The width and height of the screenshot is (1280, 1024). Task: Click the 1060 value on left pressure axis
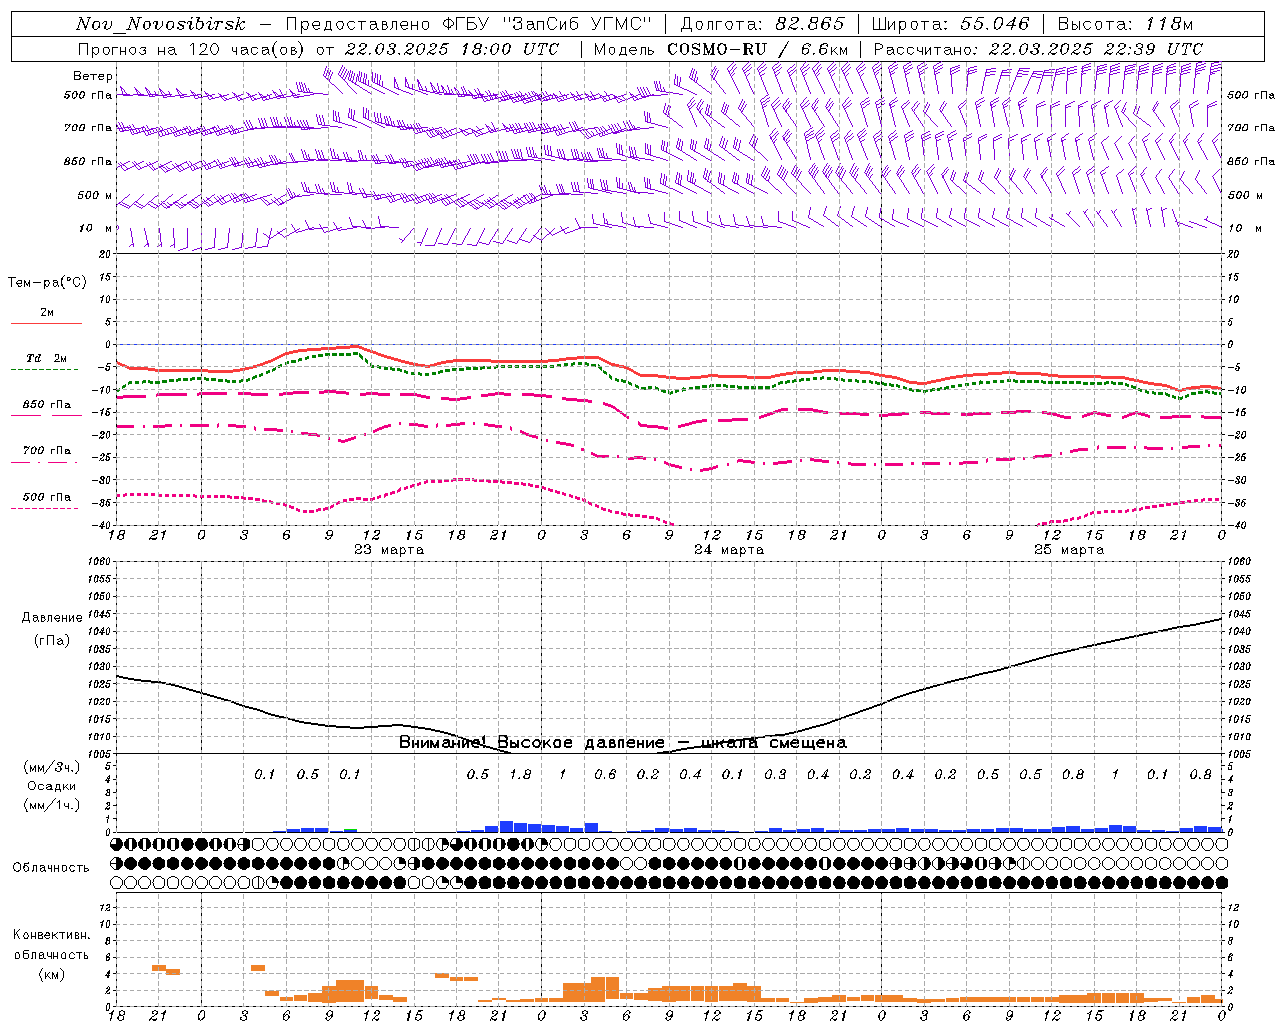pos(100,562)
